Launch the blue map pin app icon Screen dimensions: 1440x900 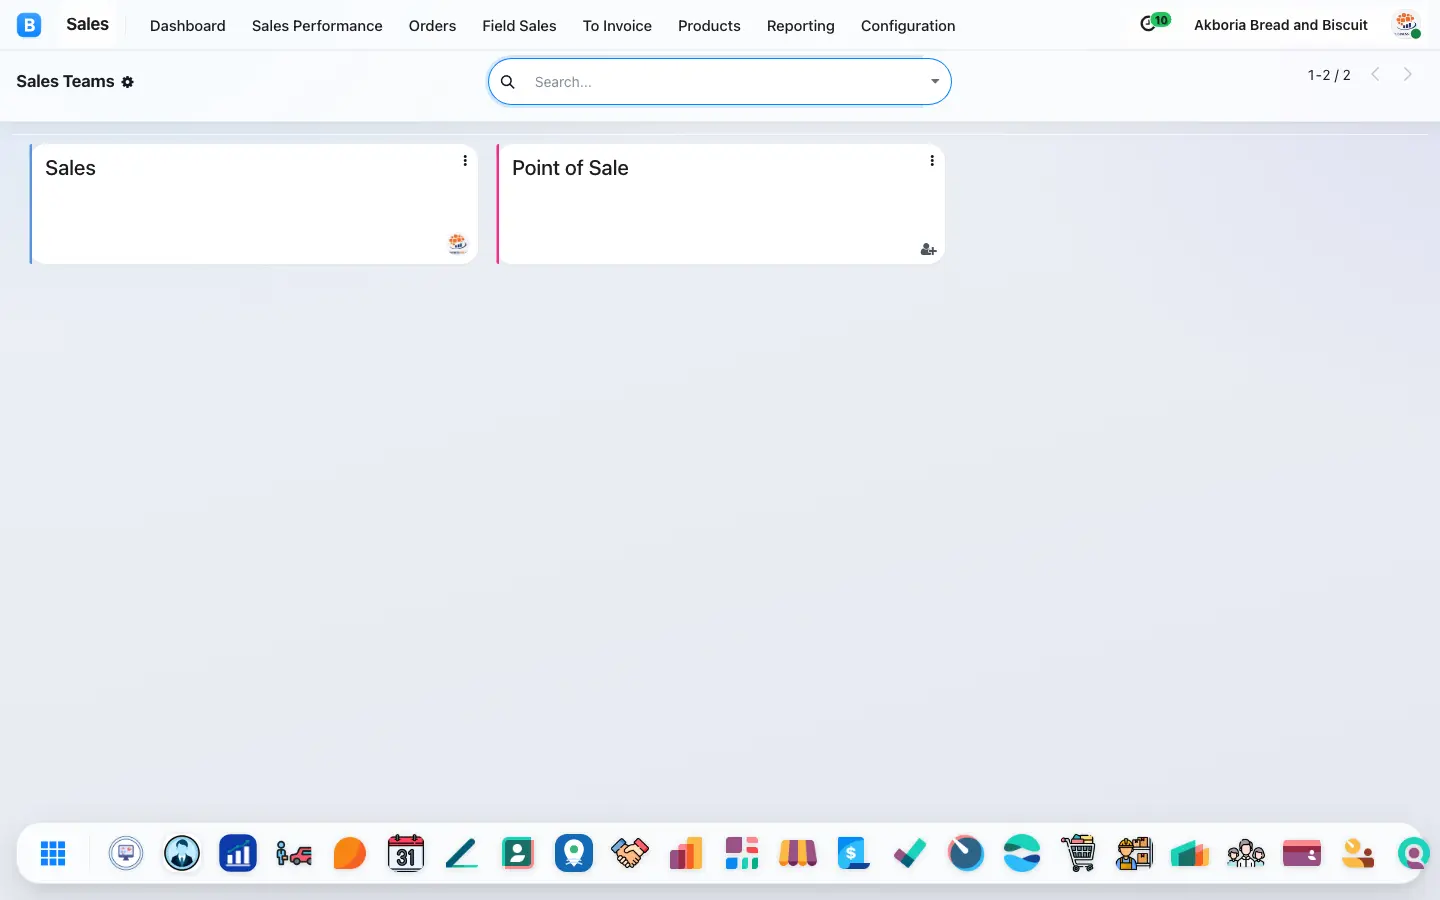(x=574, y=853)
